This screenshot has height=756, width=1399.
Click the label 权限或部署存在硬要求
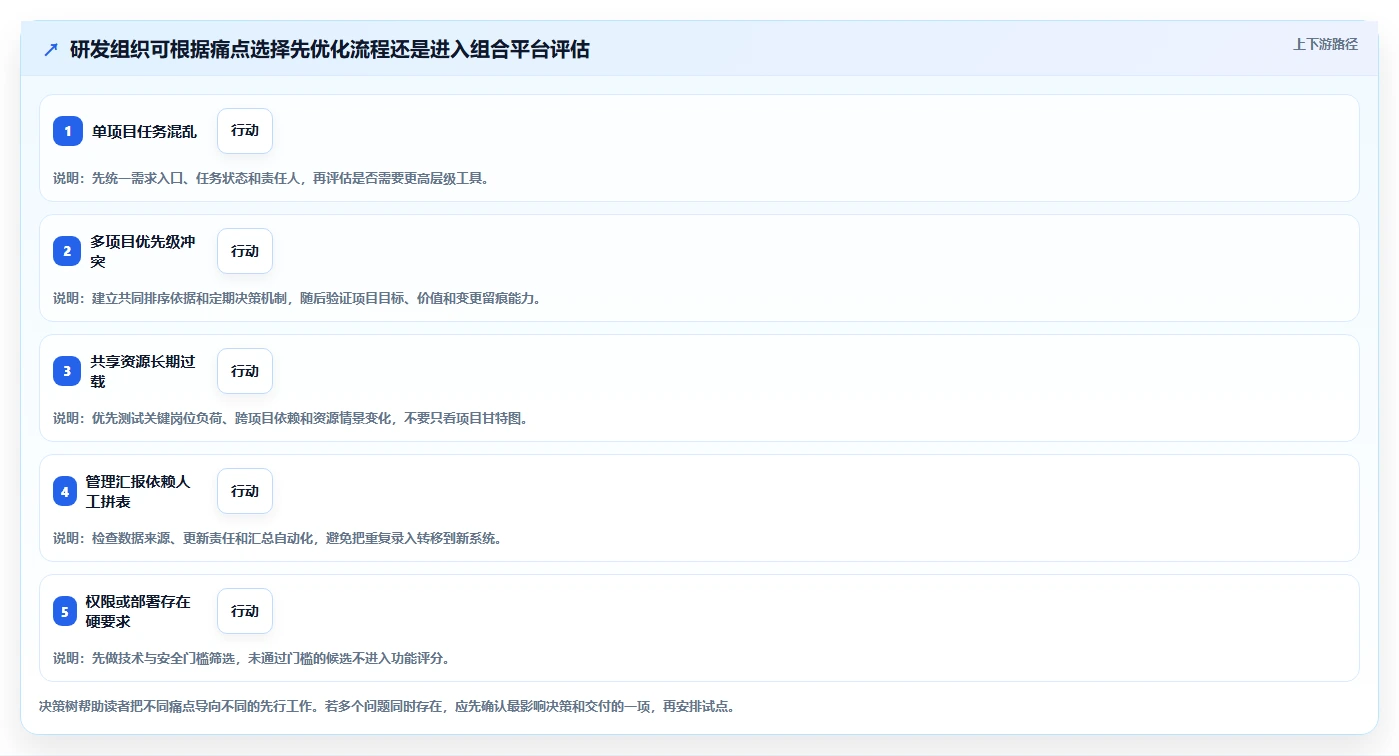coord(138,611)
